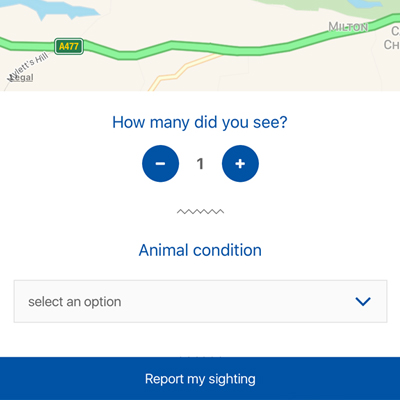Tap the location arrow icon beside Legal
The height and width of the screenshot is (400, 400).
click(11, 79)
